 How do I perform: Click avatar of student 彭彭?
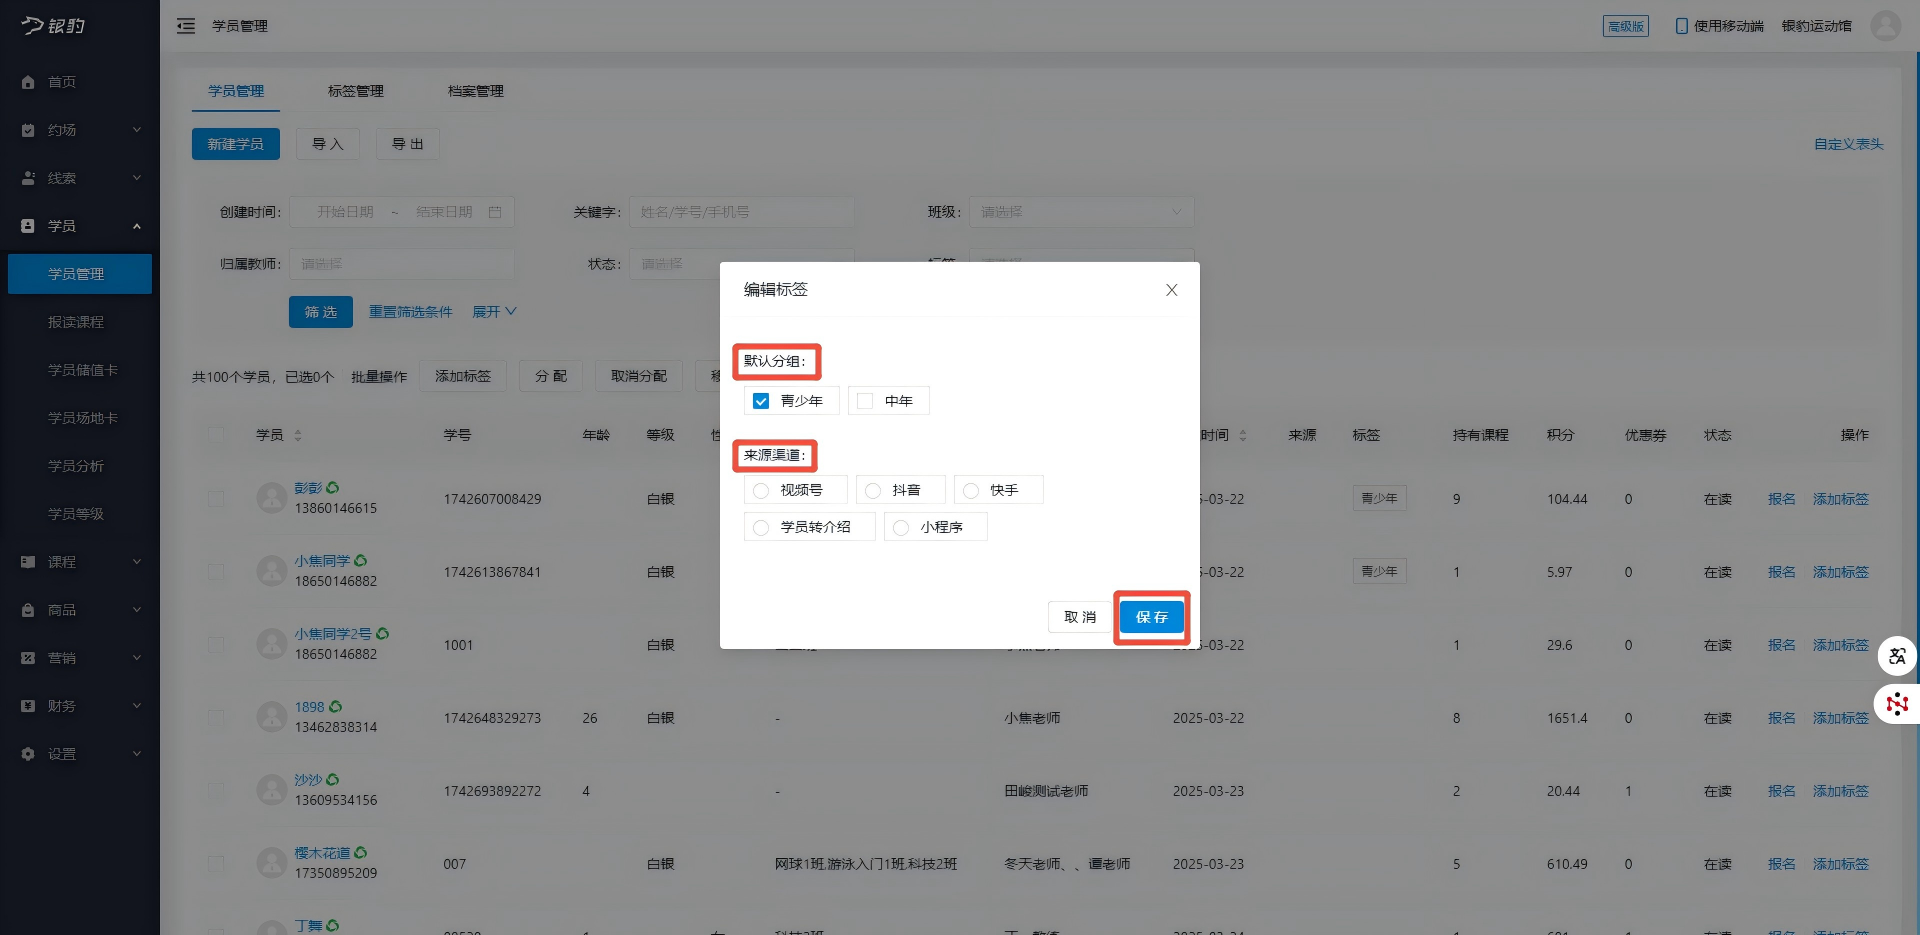[x=272, y=498]
